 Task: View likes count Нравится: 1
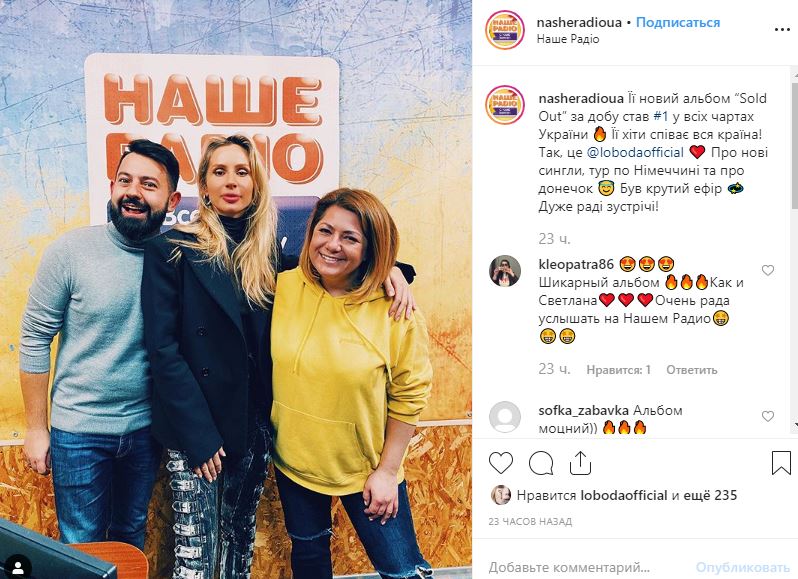pyautogui.click(x=618, y=370)
